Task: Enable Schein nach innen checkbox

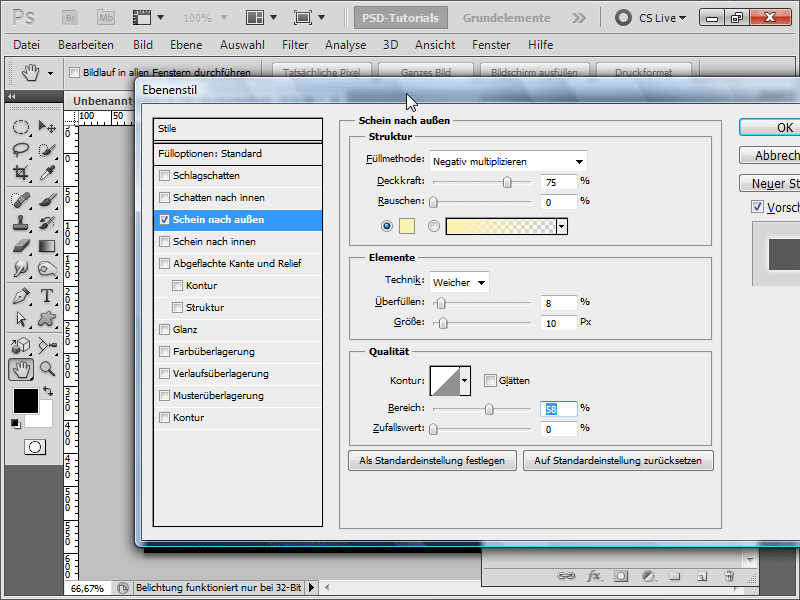Action: pyautogui.click(x=164, y=241)
